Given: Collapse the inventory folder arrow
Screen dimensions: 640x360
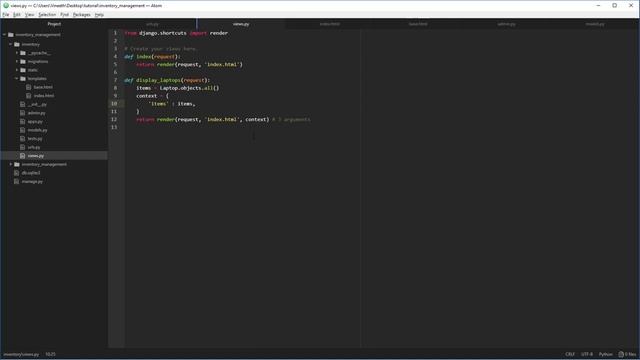Looking at the screenshot, I should [x=11, y=44].
